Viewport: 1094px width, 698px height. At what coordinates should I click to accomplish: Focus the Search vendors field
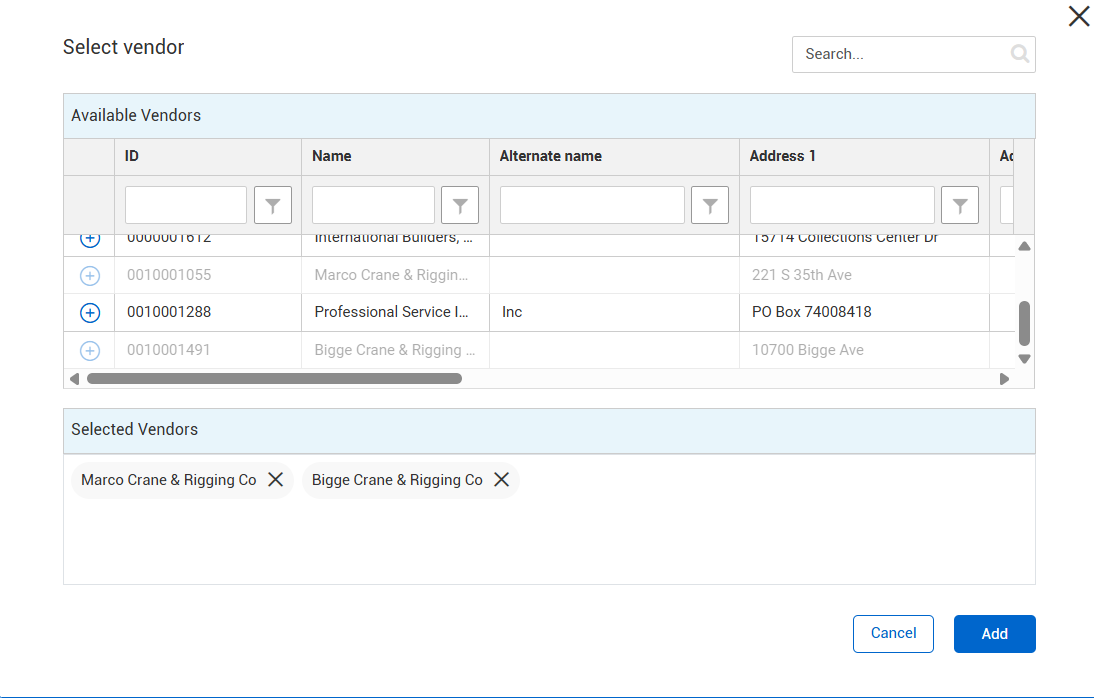pos(900,54)
